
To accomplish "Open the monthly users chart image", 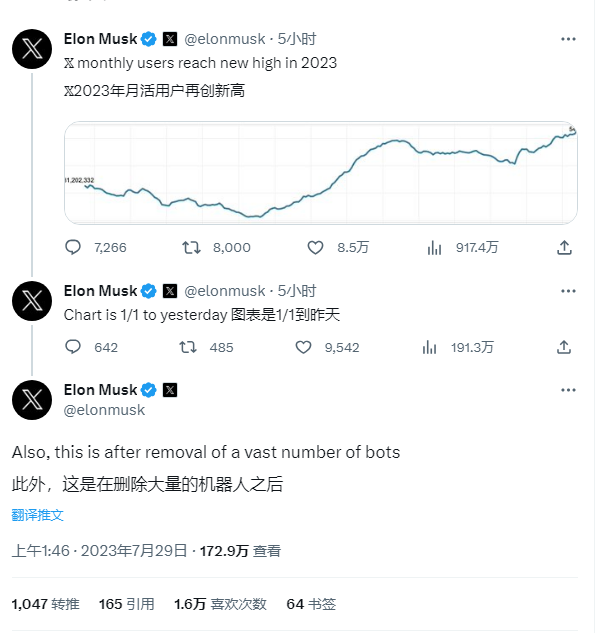I will [x=321, y=173].
